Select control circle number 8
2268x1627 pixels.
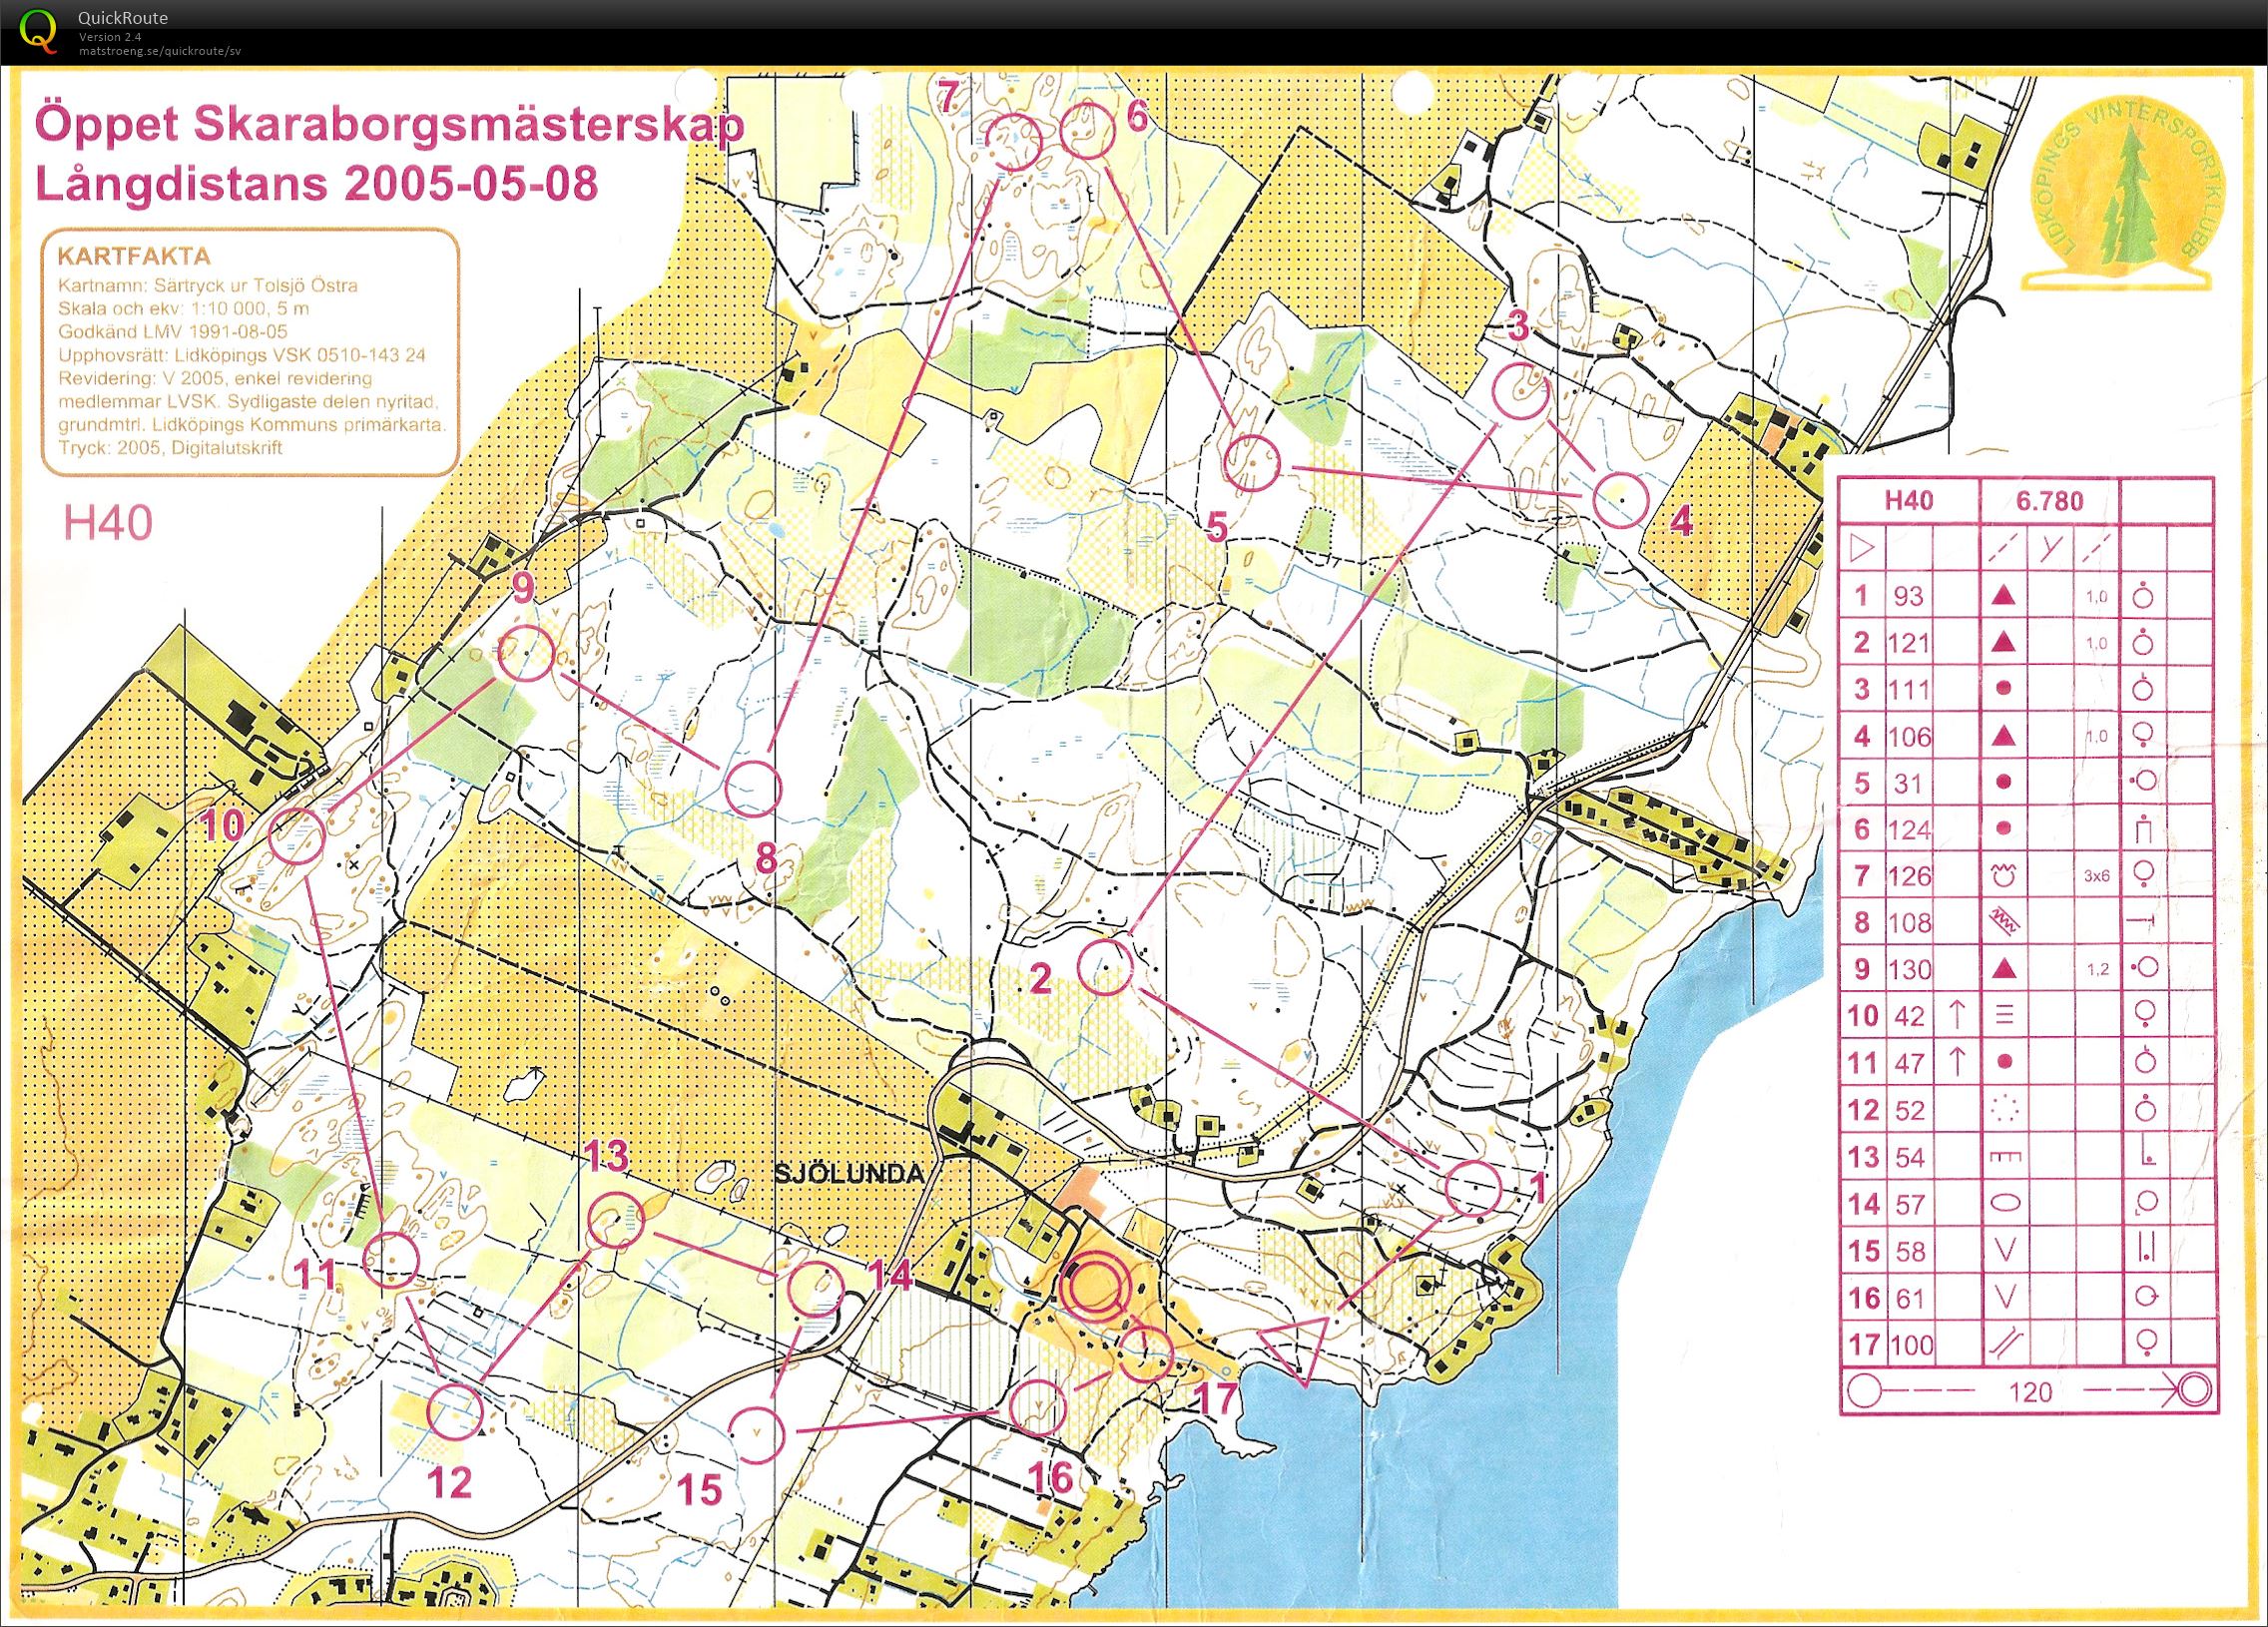[x=752, y=788]
